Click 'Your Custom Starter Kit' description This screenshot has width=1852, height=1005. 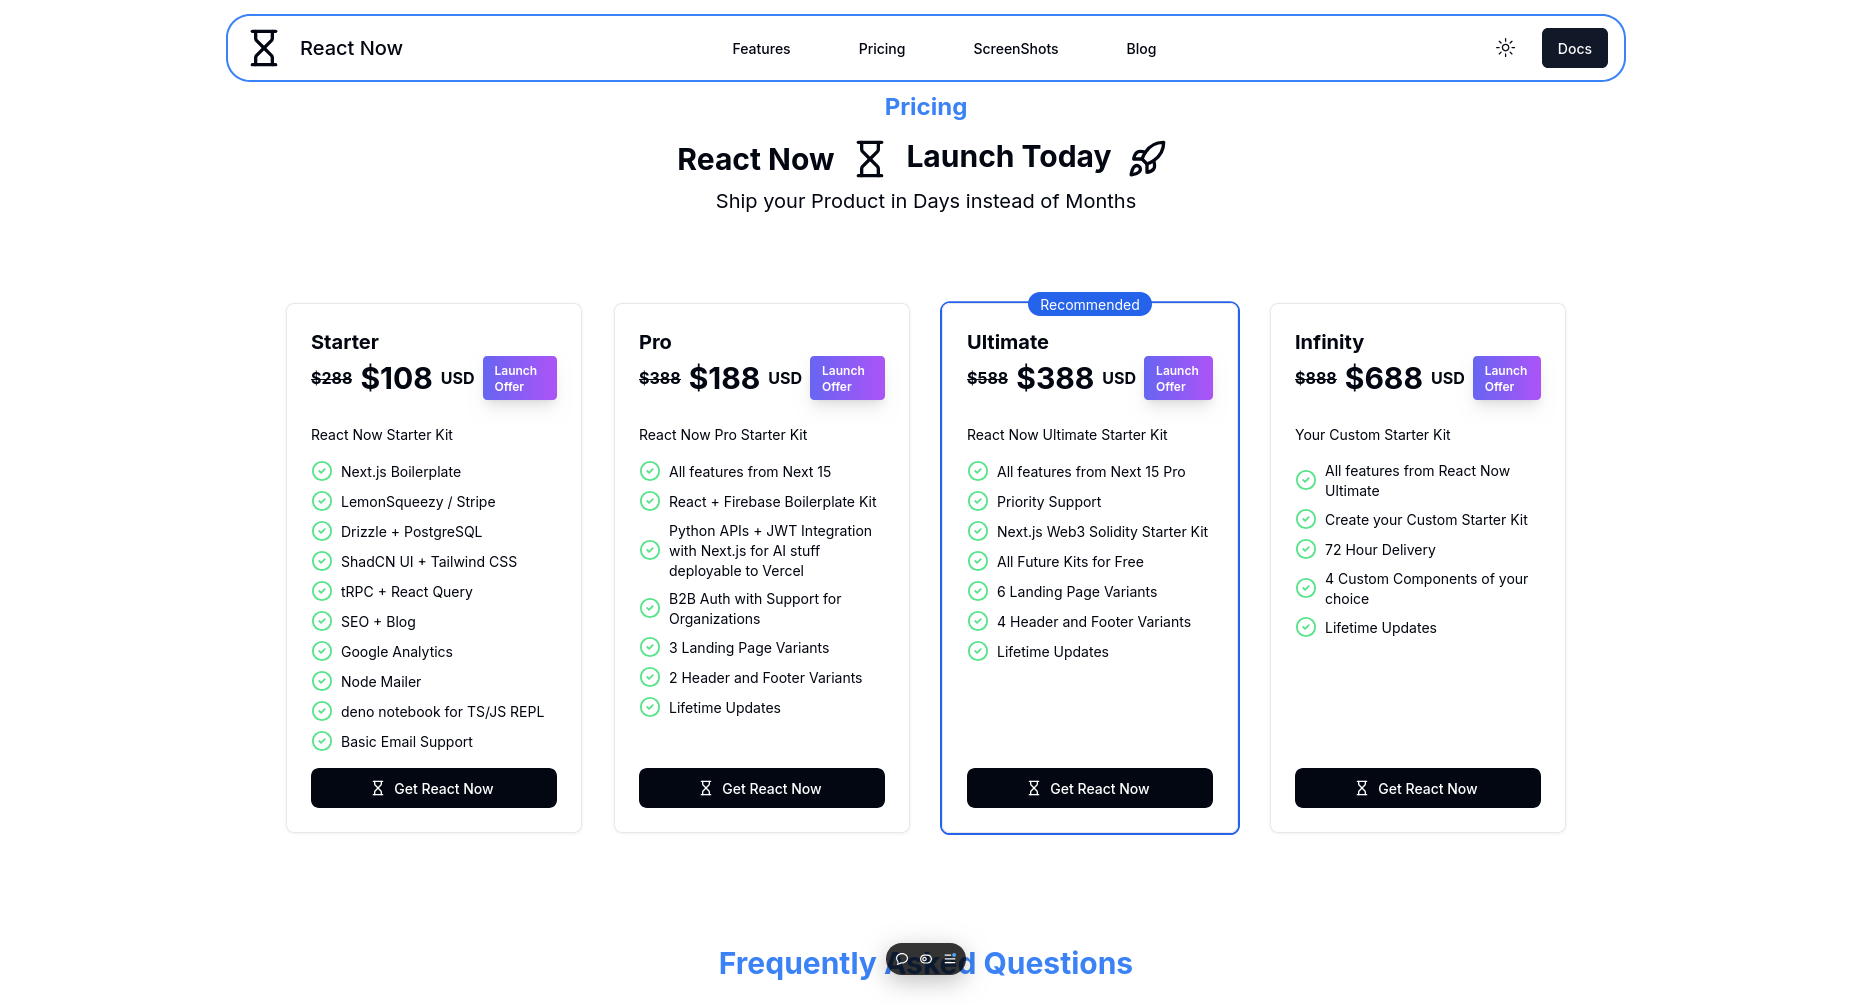tap(1372, 435)
